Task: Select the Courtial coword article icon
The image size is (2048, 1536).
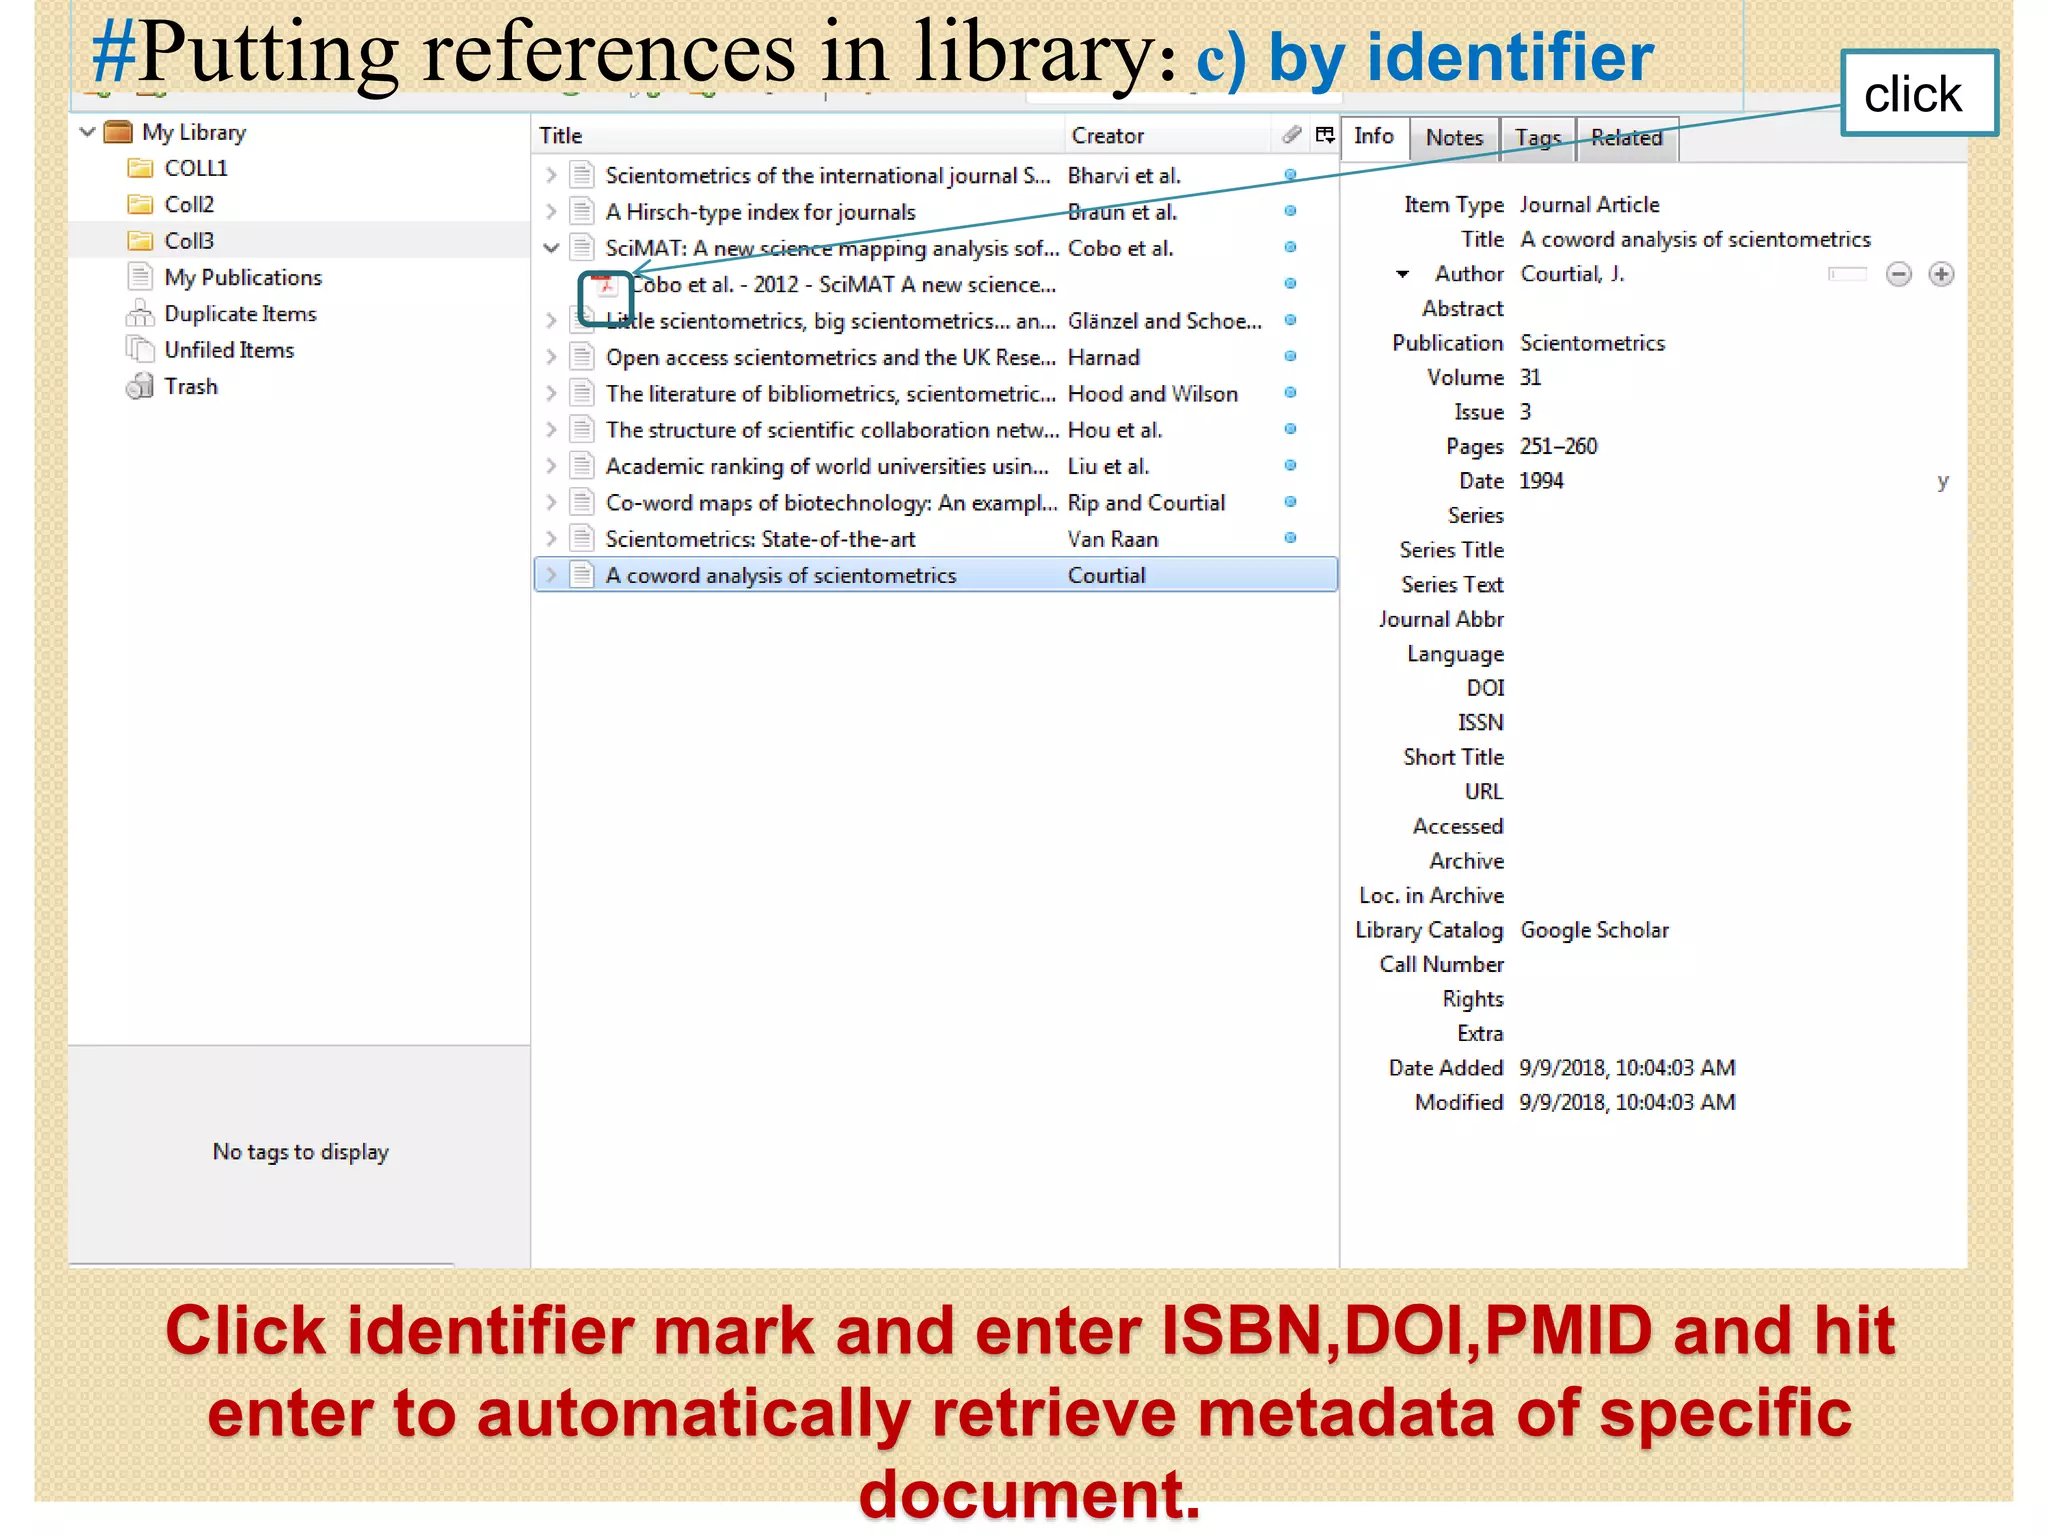Action: coord(582,575)
